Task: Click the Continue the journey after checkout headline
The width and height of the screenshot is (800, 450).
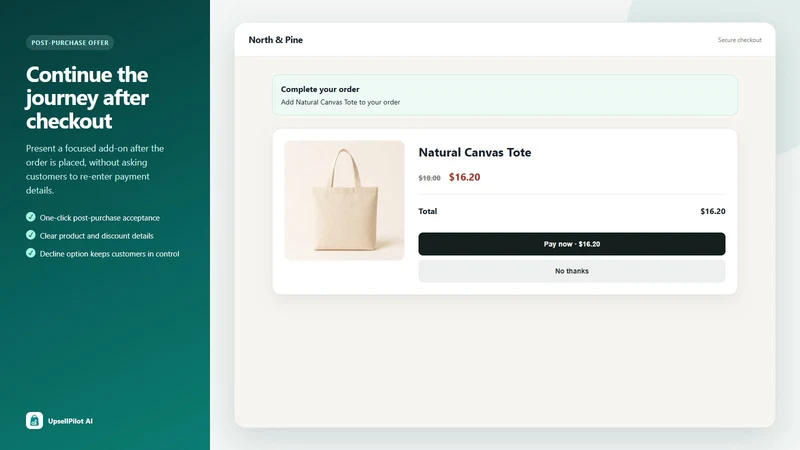Action: (87, 97)
